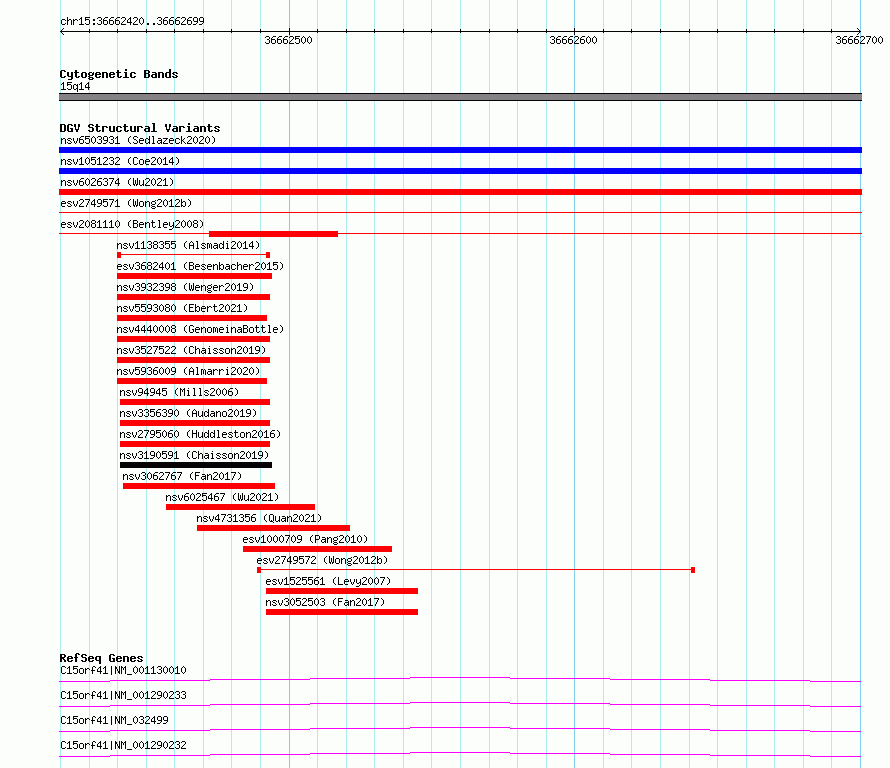Click the blue bar for nsv6503931

[x=460, y=150]
